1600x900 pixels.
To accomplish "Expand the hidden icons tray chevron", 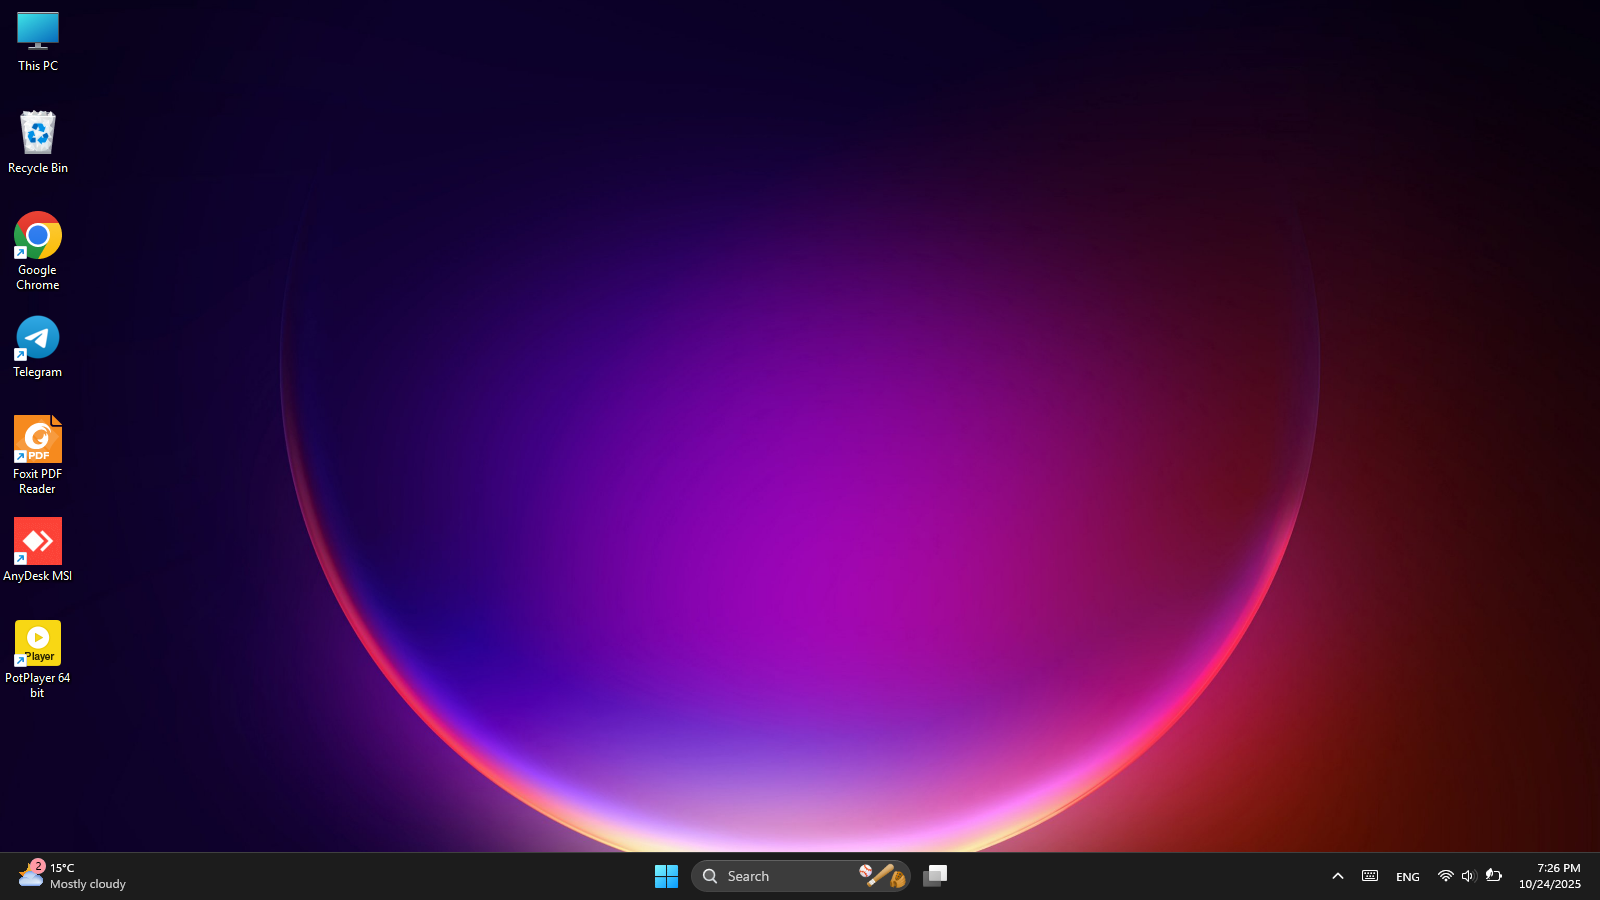I will 1337,876.
